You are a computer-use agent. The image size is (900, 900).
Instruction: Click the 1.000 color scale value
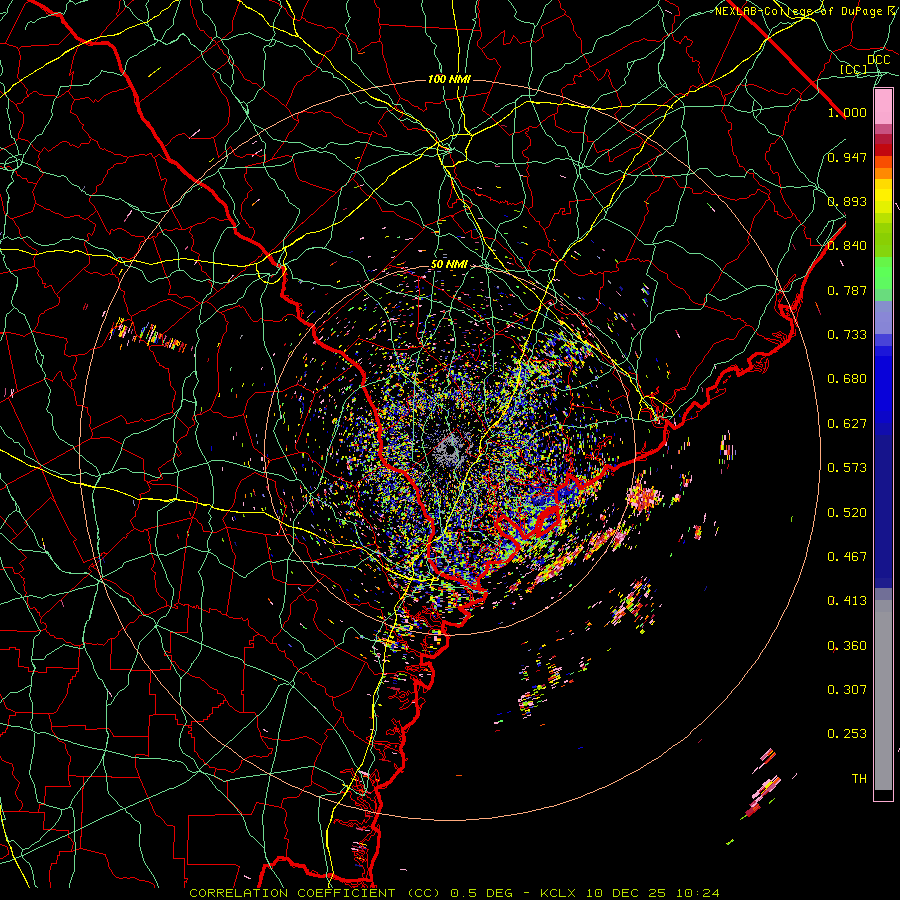click(847, 112)
